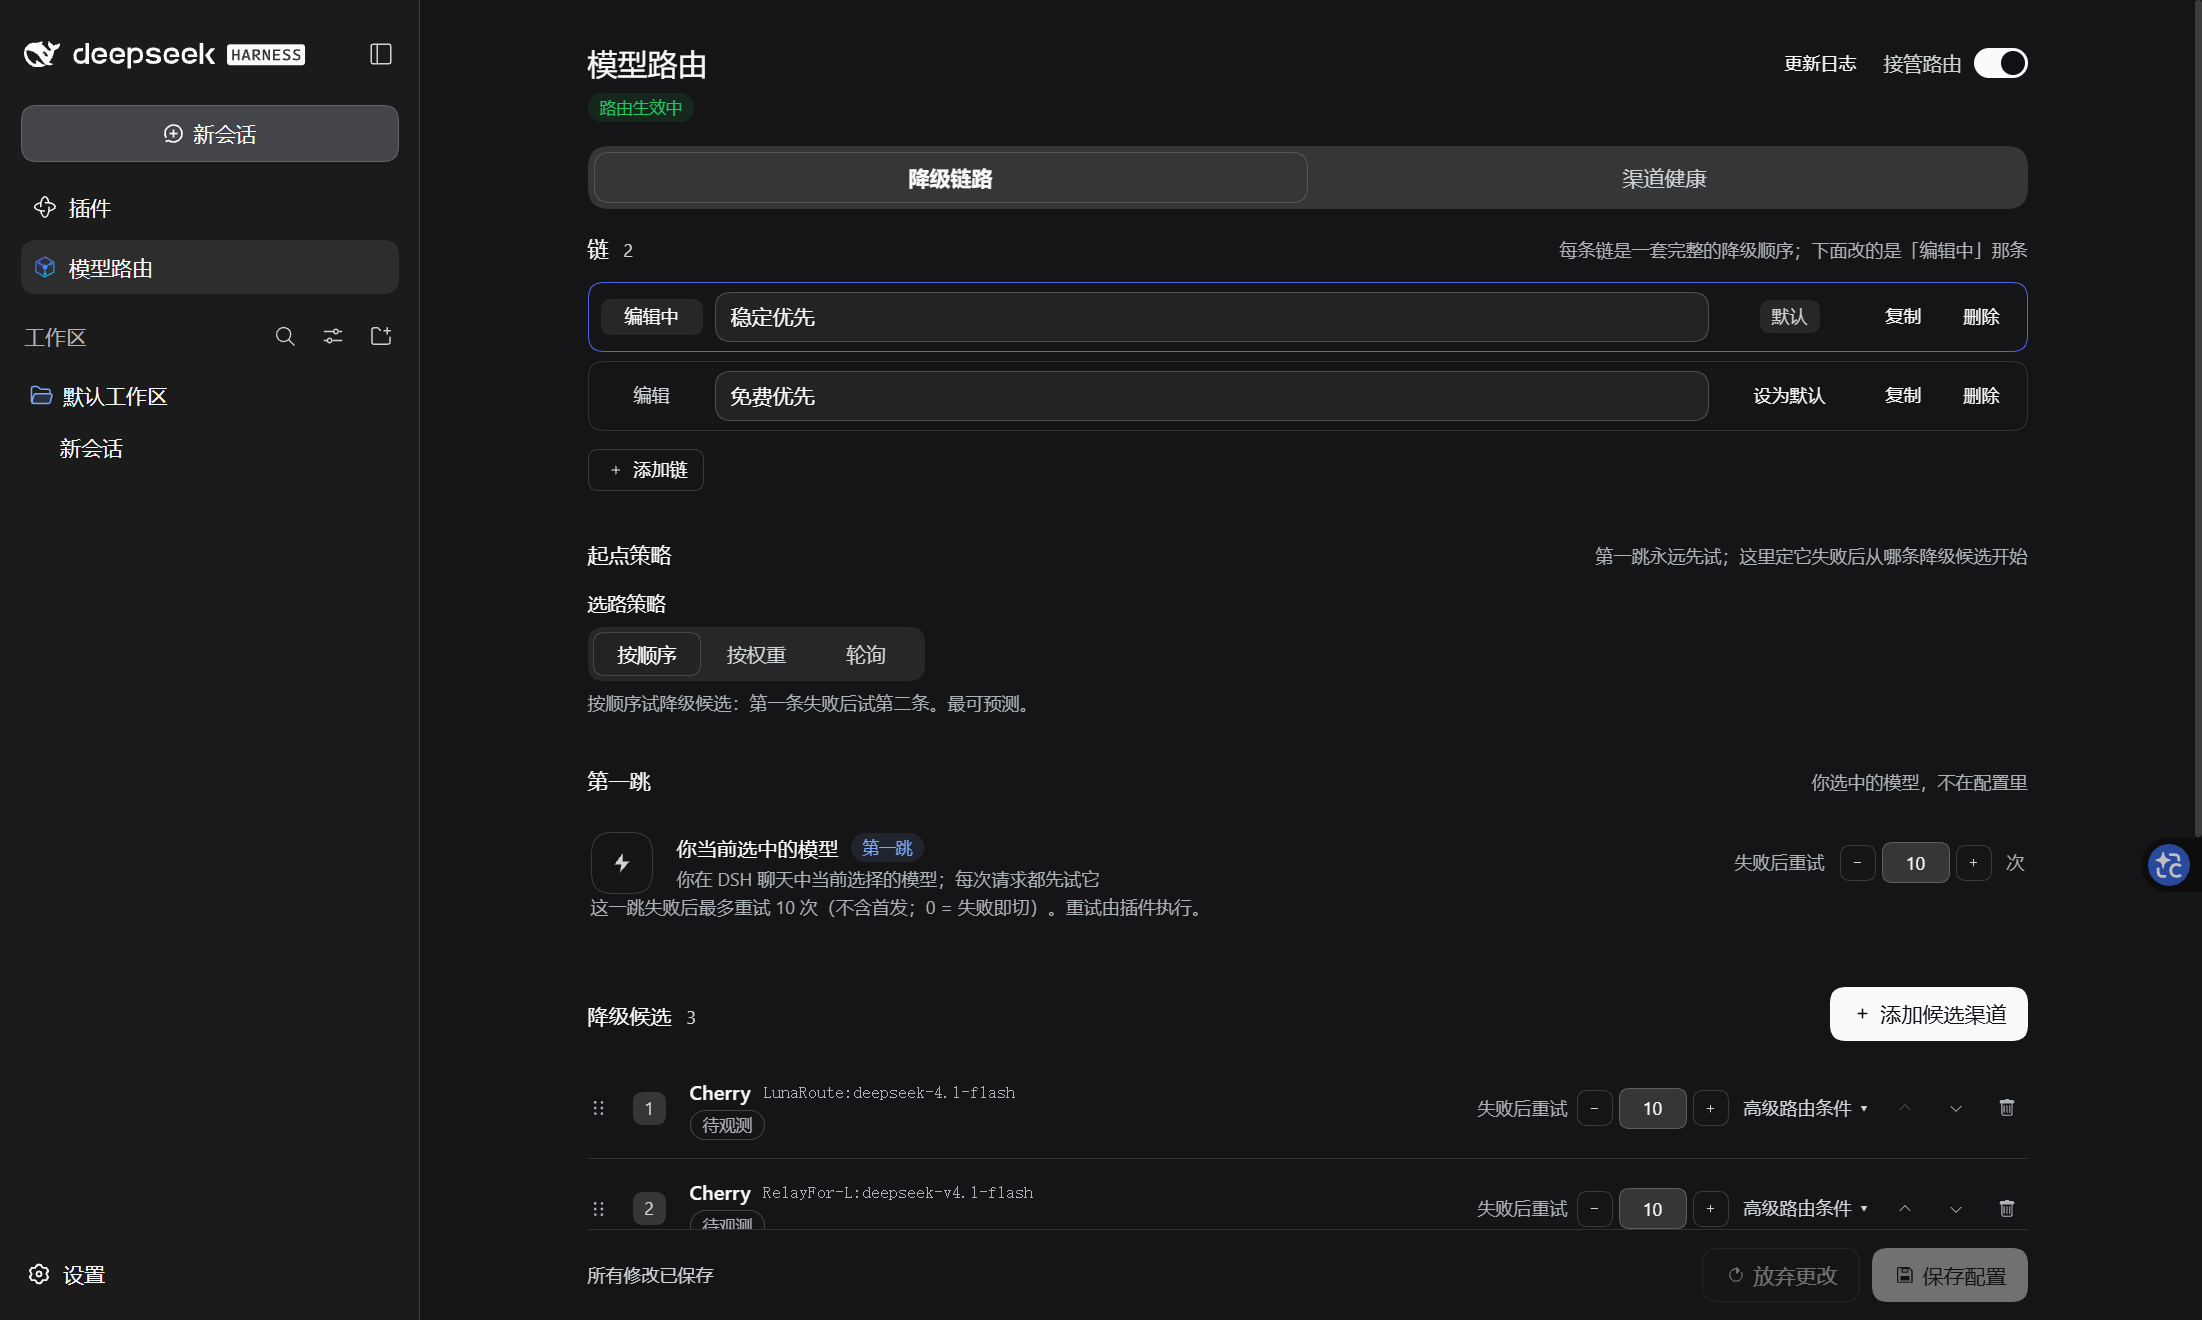The width and height of the screenshot is (2202, 1320).
Task: Select 轮询 routing strategy
Action: coord(866,655)
